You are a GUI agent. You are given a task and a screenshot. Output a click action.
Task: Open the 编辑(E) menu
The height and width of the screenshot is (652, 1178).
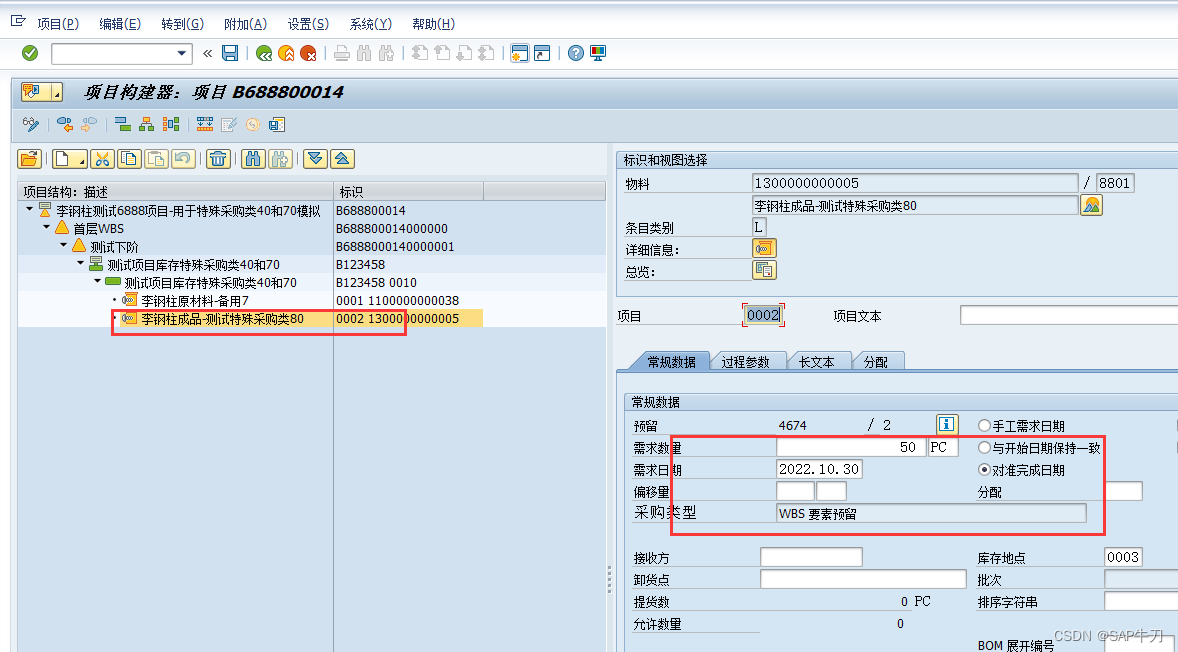(x=120, y=24)
